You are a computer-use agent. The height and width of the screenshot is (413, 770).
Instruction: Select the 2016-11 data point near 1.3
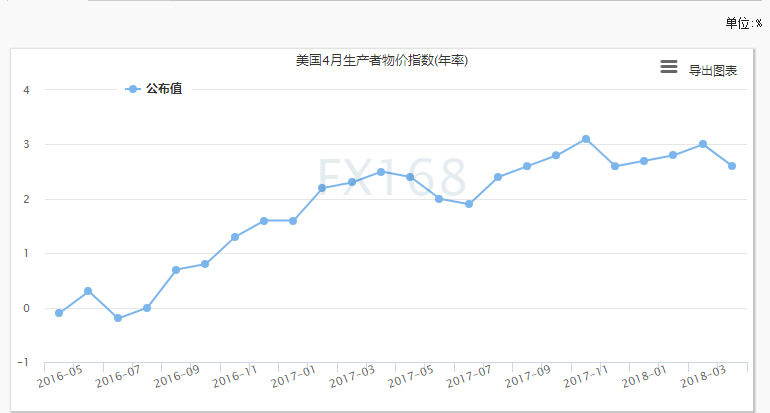pyautogui.click(x=235, y=237)
